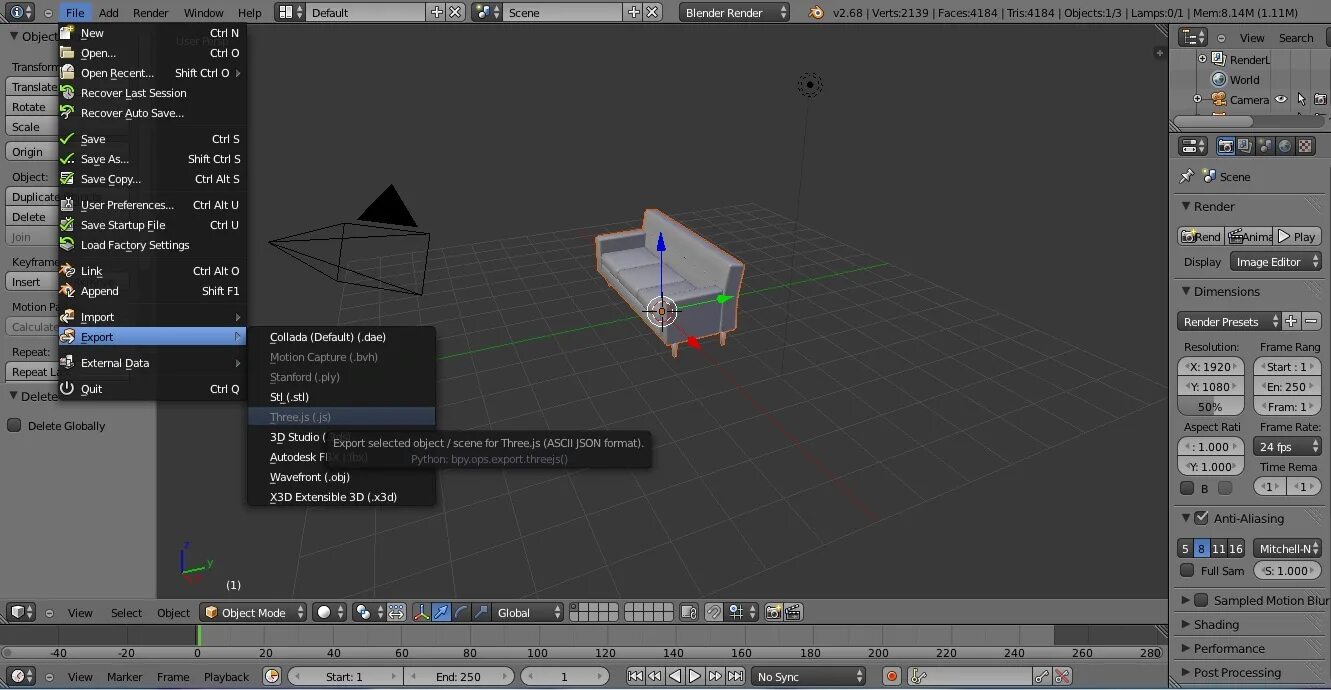Open the Blender Render engine dropdown
1331x690 pixels.
(735, 12)
